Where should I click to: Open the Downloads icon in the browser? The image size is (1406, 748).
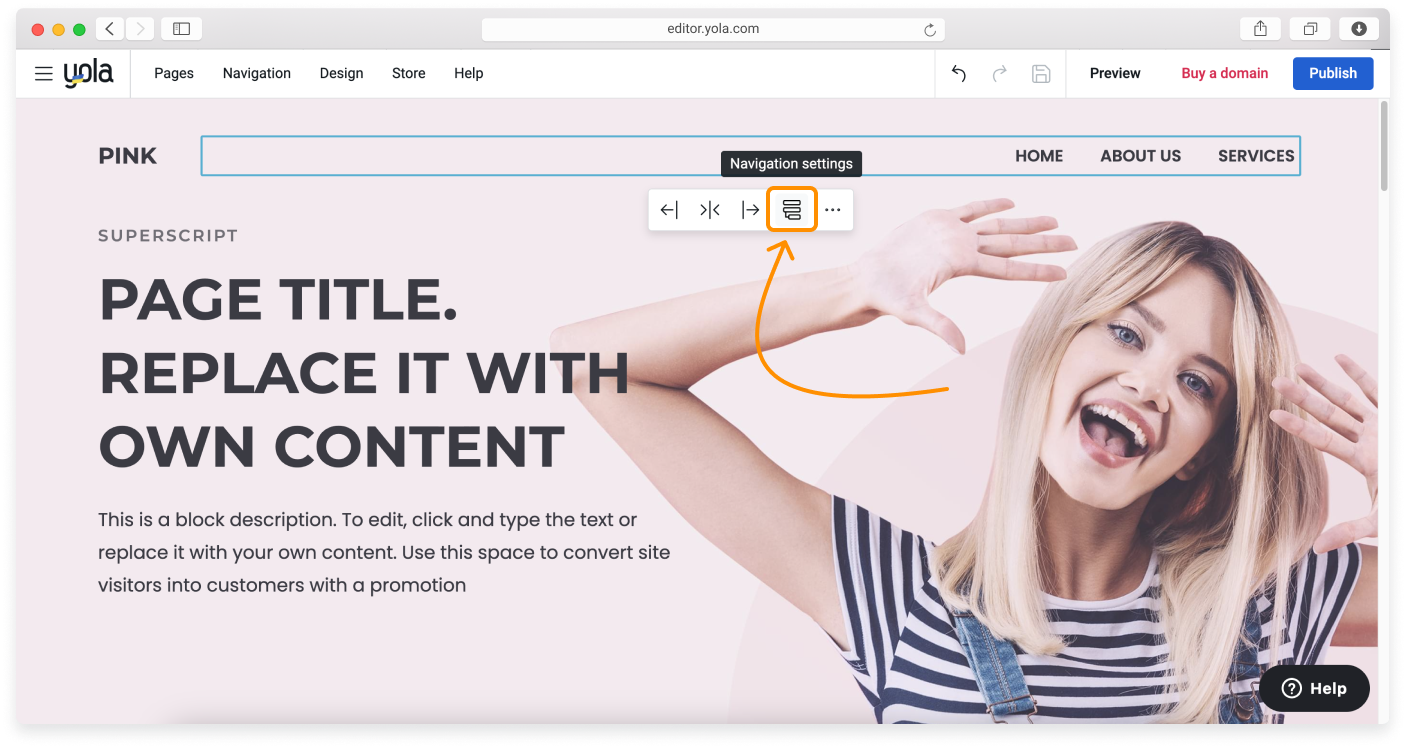(x=1358, y=28)
